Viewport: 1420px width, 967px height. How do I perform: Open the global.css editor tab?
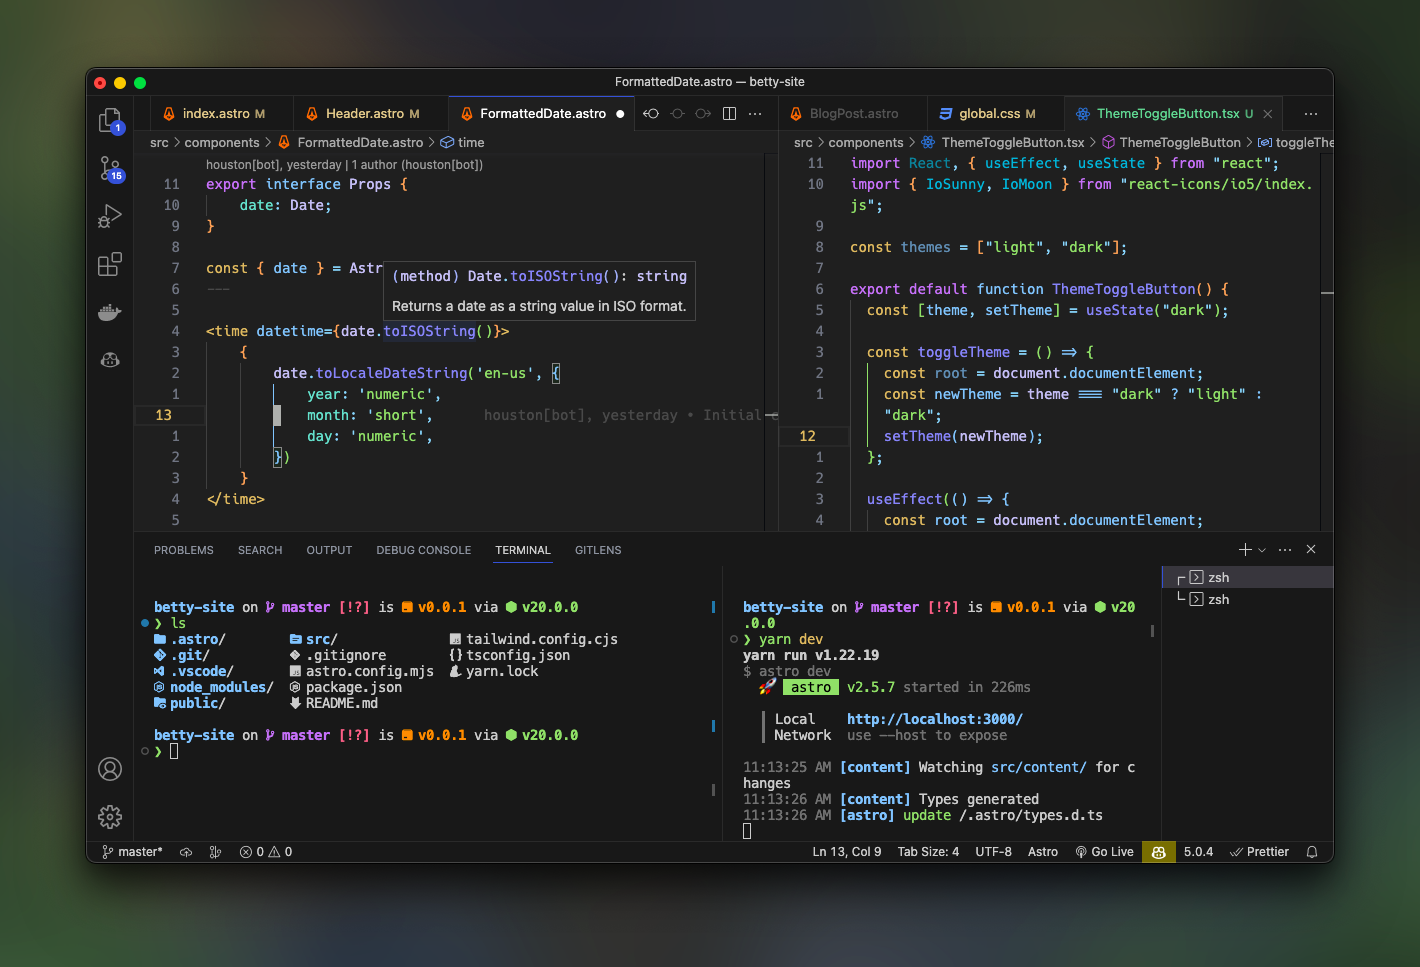click(x=996, y=114)
